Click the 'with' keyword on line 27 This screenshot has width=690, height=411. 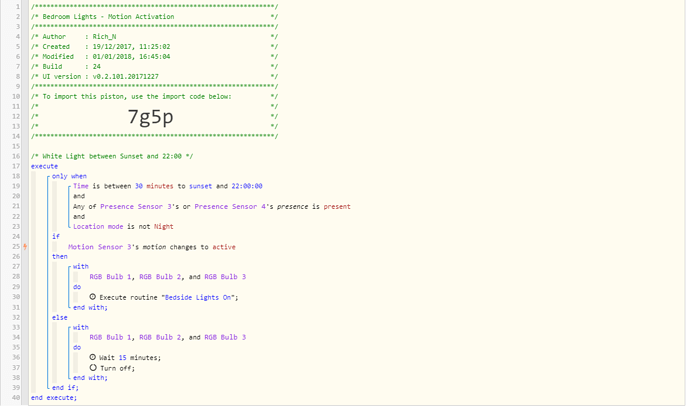(x=81, y=267)
